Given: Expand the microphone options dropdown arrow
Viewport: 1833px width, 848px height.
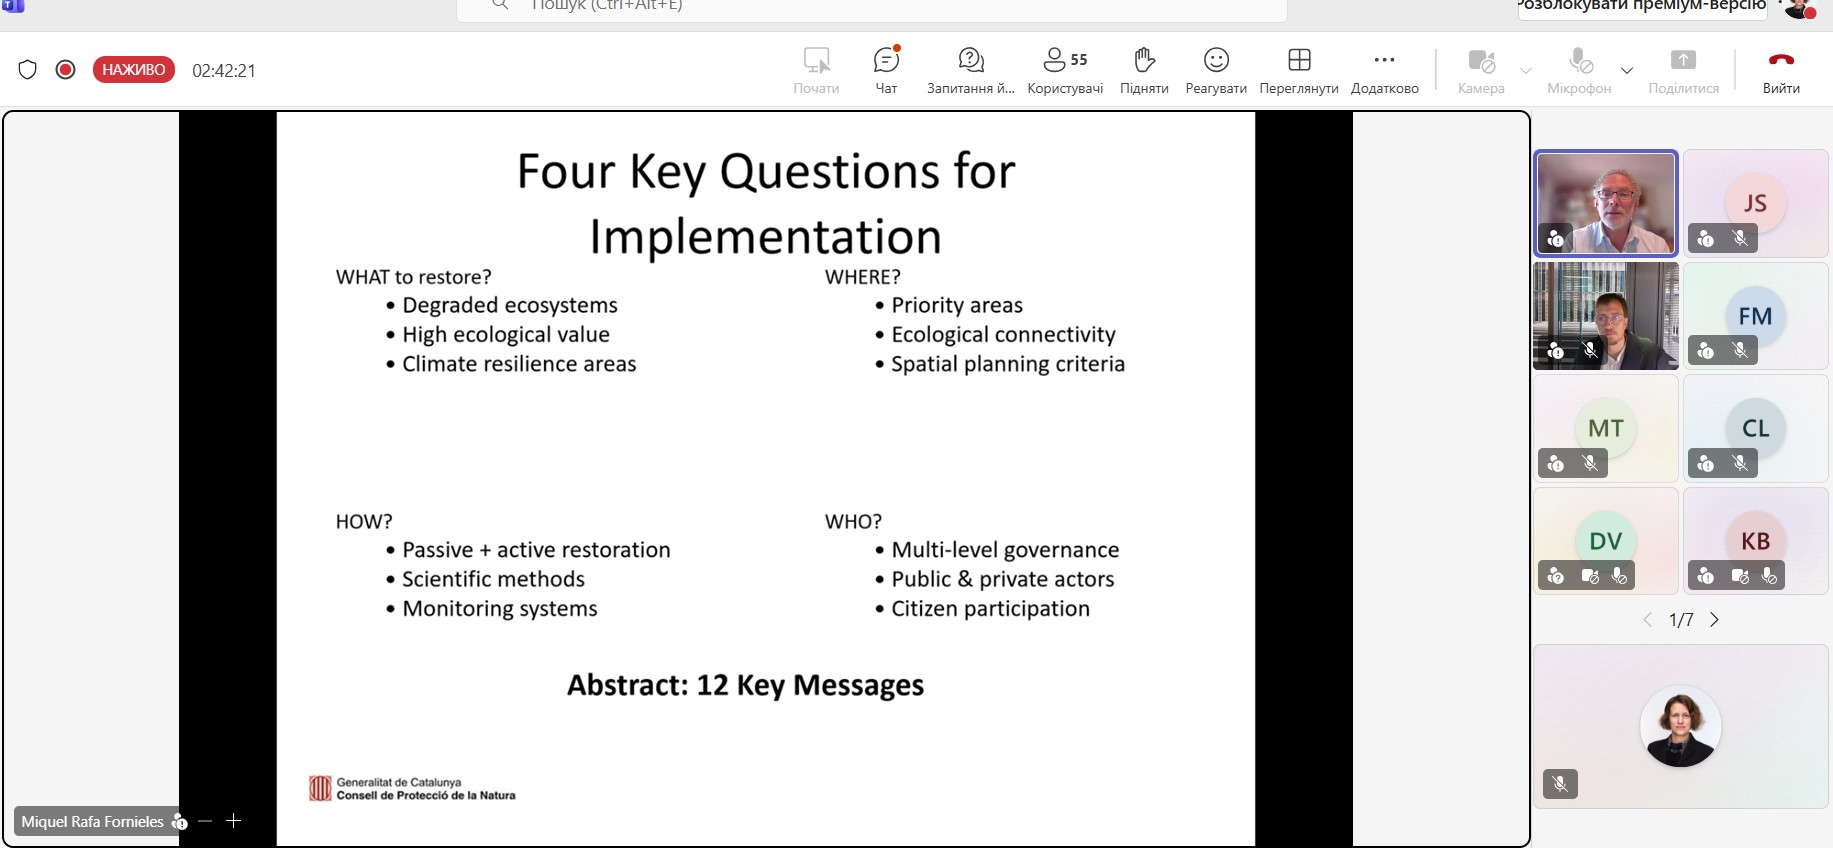Looking at the screenshot, I should pyautogui.click(x=1627, y=71).
